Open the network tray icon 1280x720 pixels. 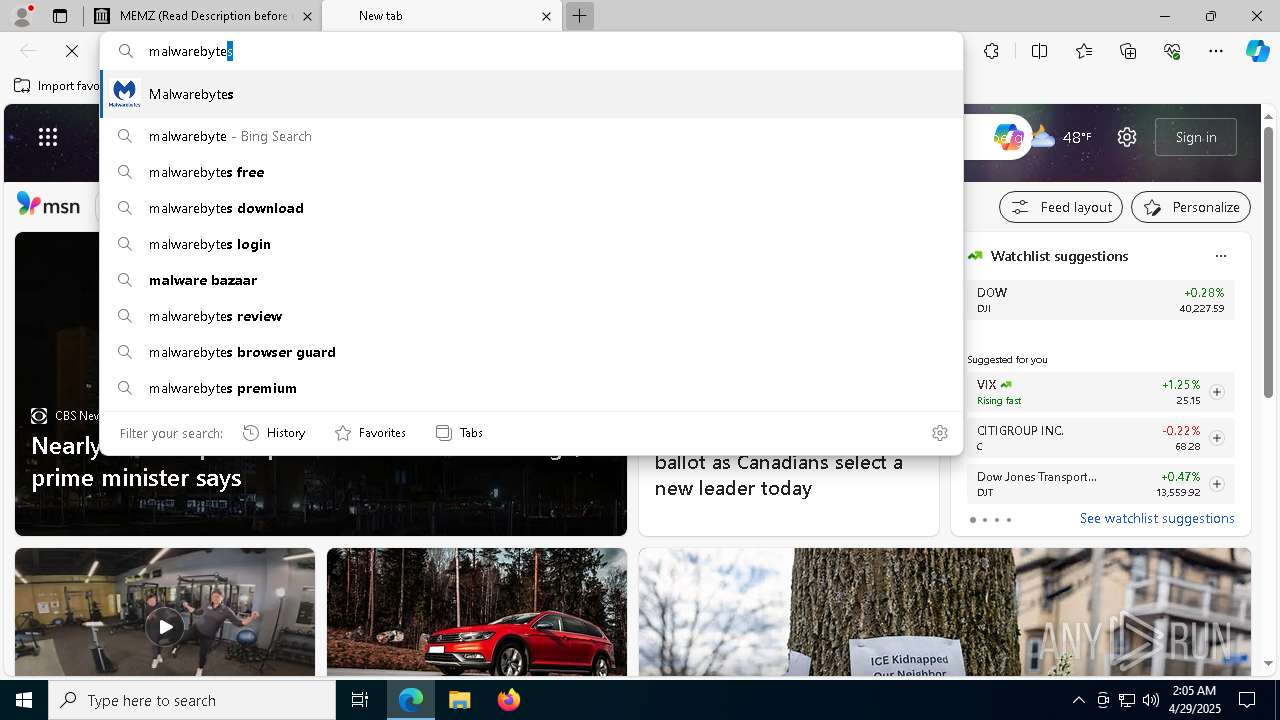click(x=1127, y=700)
